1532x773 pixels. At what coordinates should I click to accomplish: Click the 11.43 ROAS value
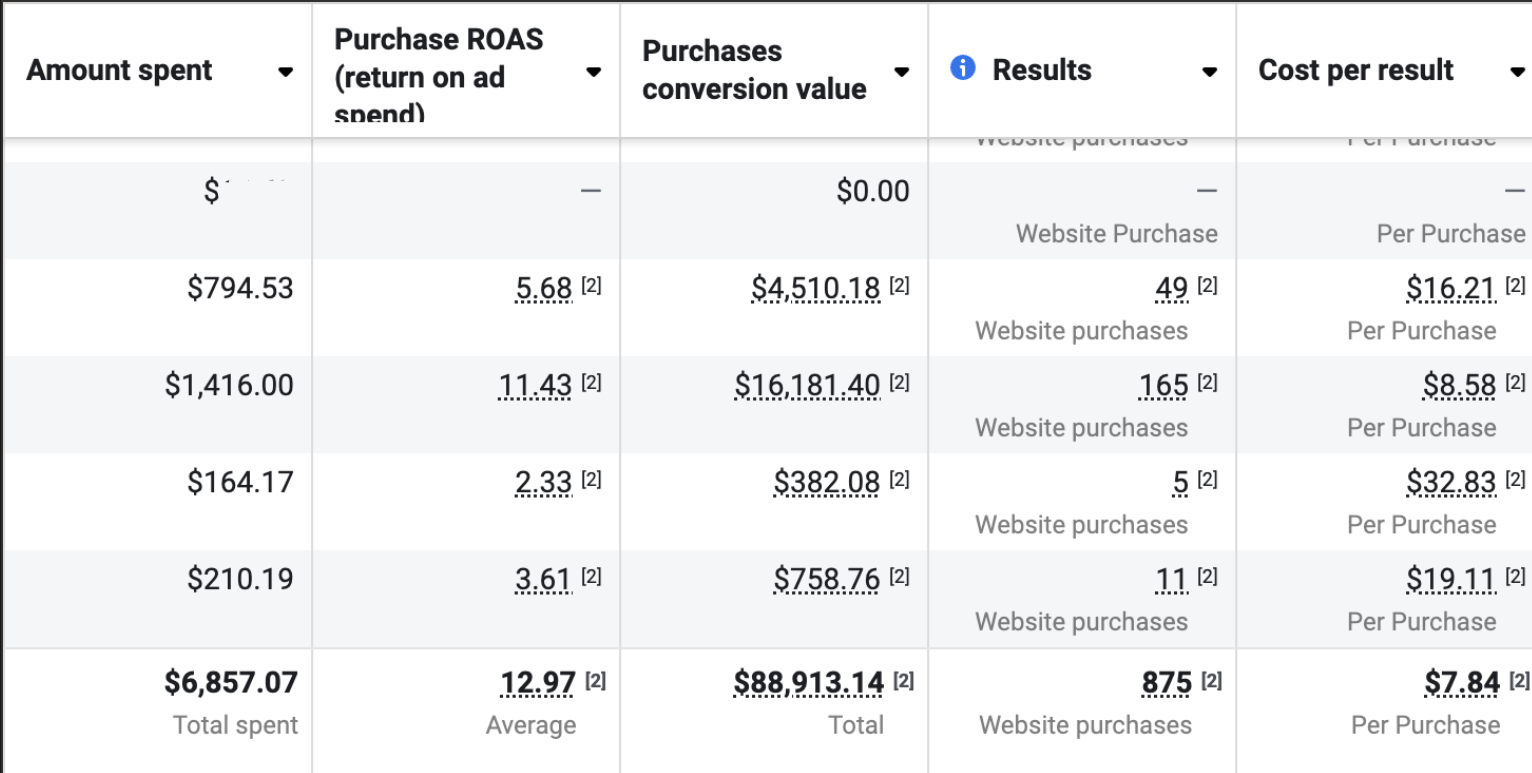pos(535,386)
